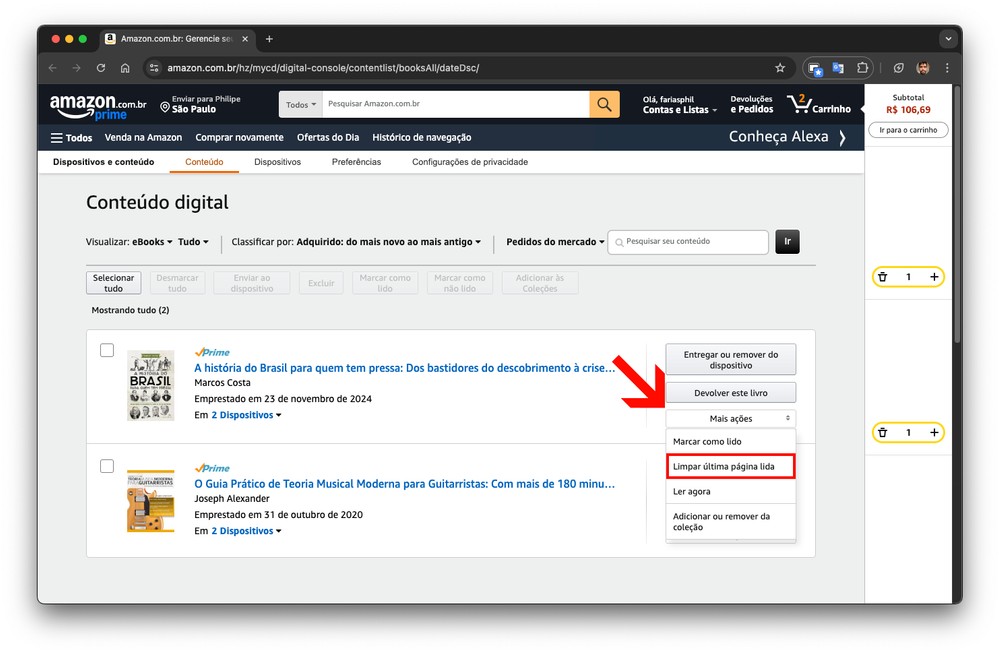Click the first trash icon in cart sidebar
The image size is (1000, 654).
click(x=882, y=277)
